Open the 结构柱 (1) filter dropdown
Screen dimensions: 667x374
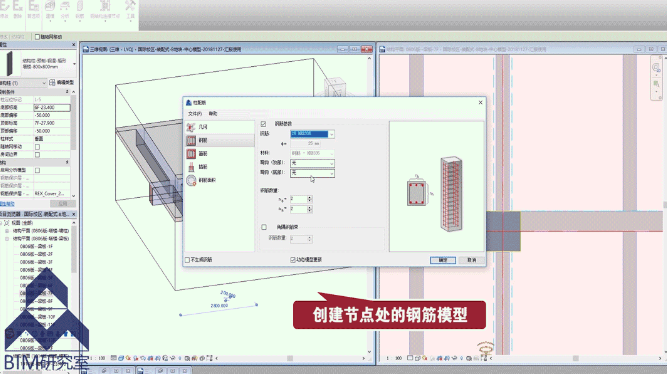point(23,83)
